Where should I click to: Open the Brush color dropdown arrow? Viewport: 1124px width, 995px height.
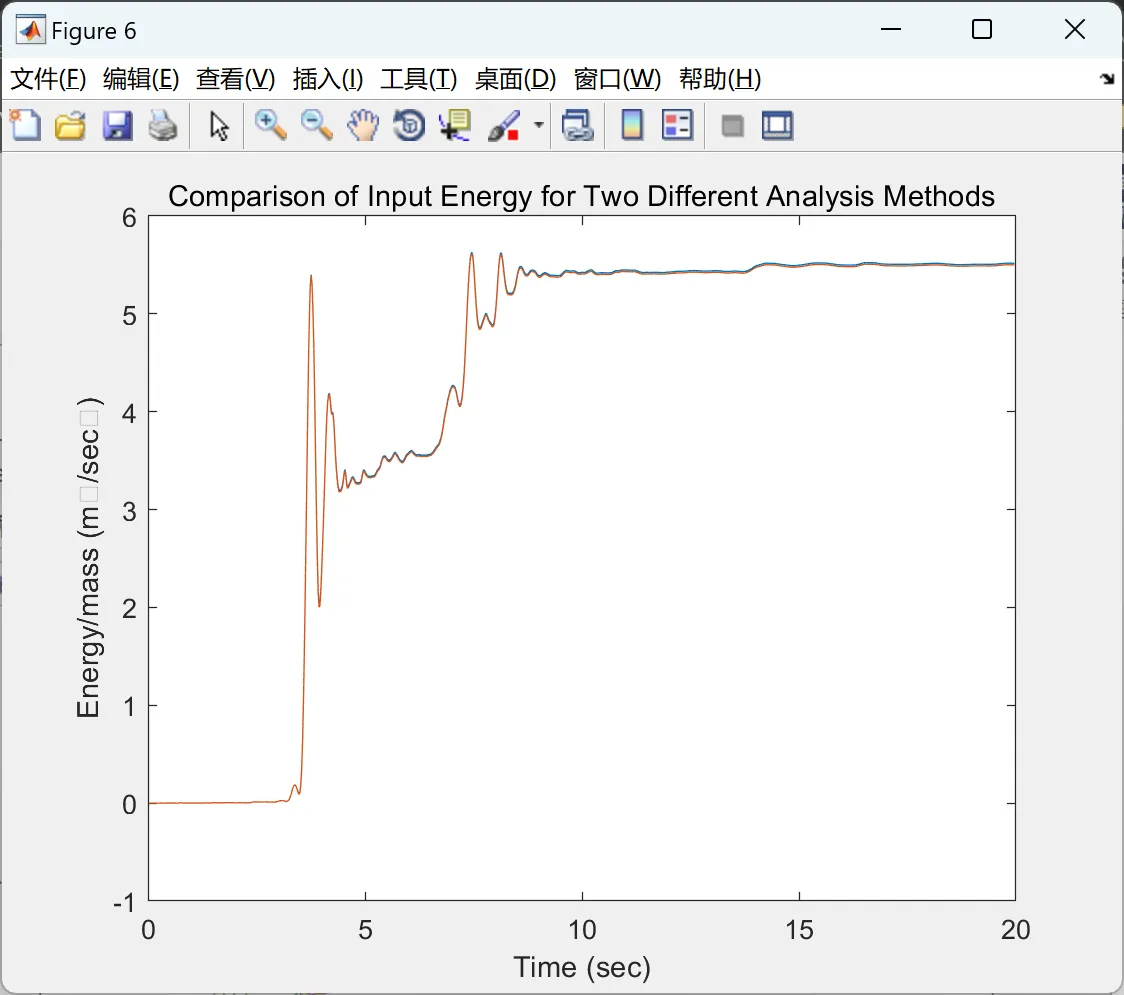point(538,125)
